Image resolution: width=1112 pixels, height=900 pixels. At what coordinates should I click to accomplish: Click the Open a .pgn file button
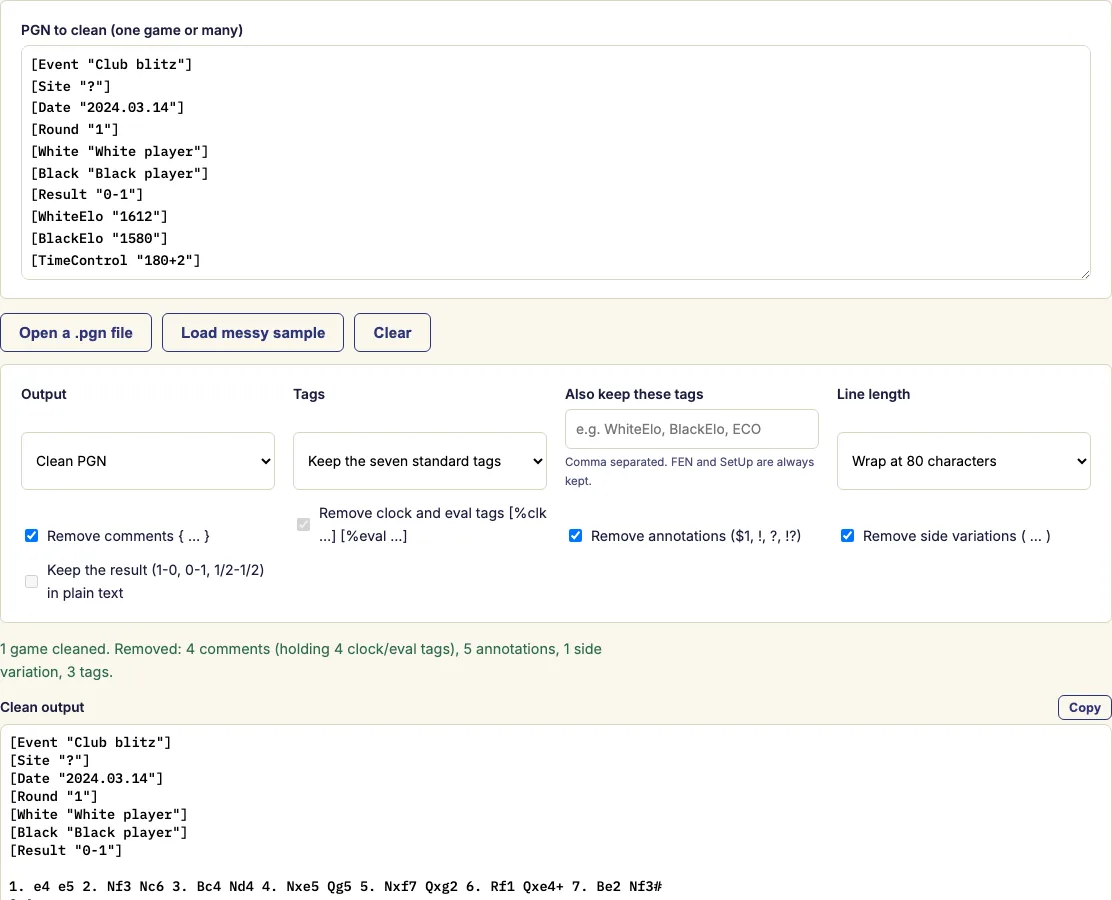(x=76, y=333)
